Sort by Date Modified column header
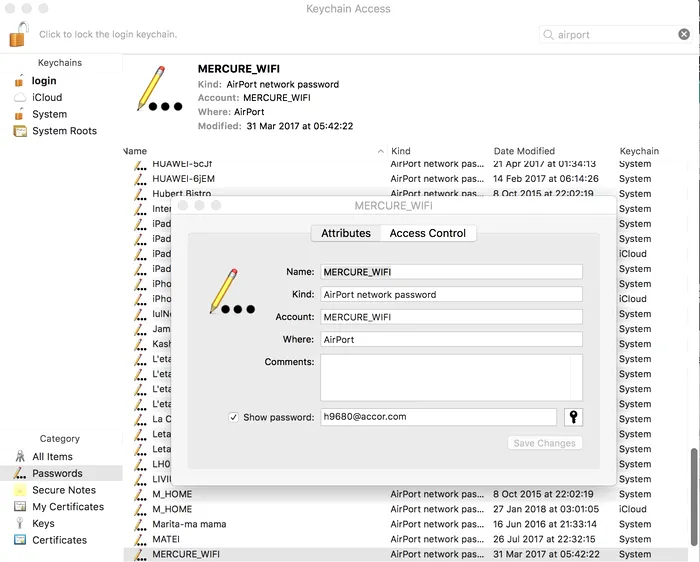 click(524, 151)
